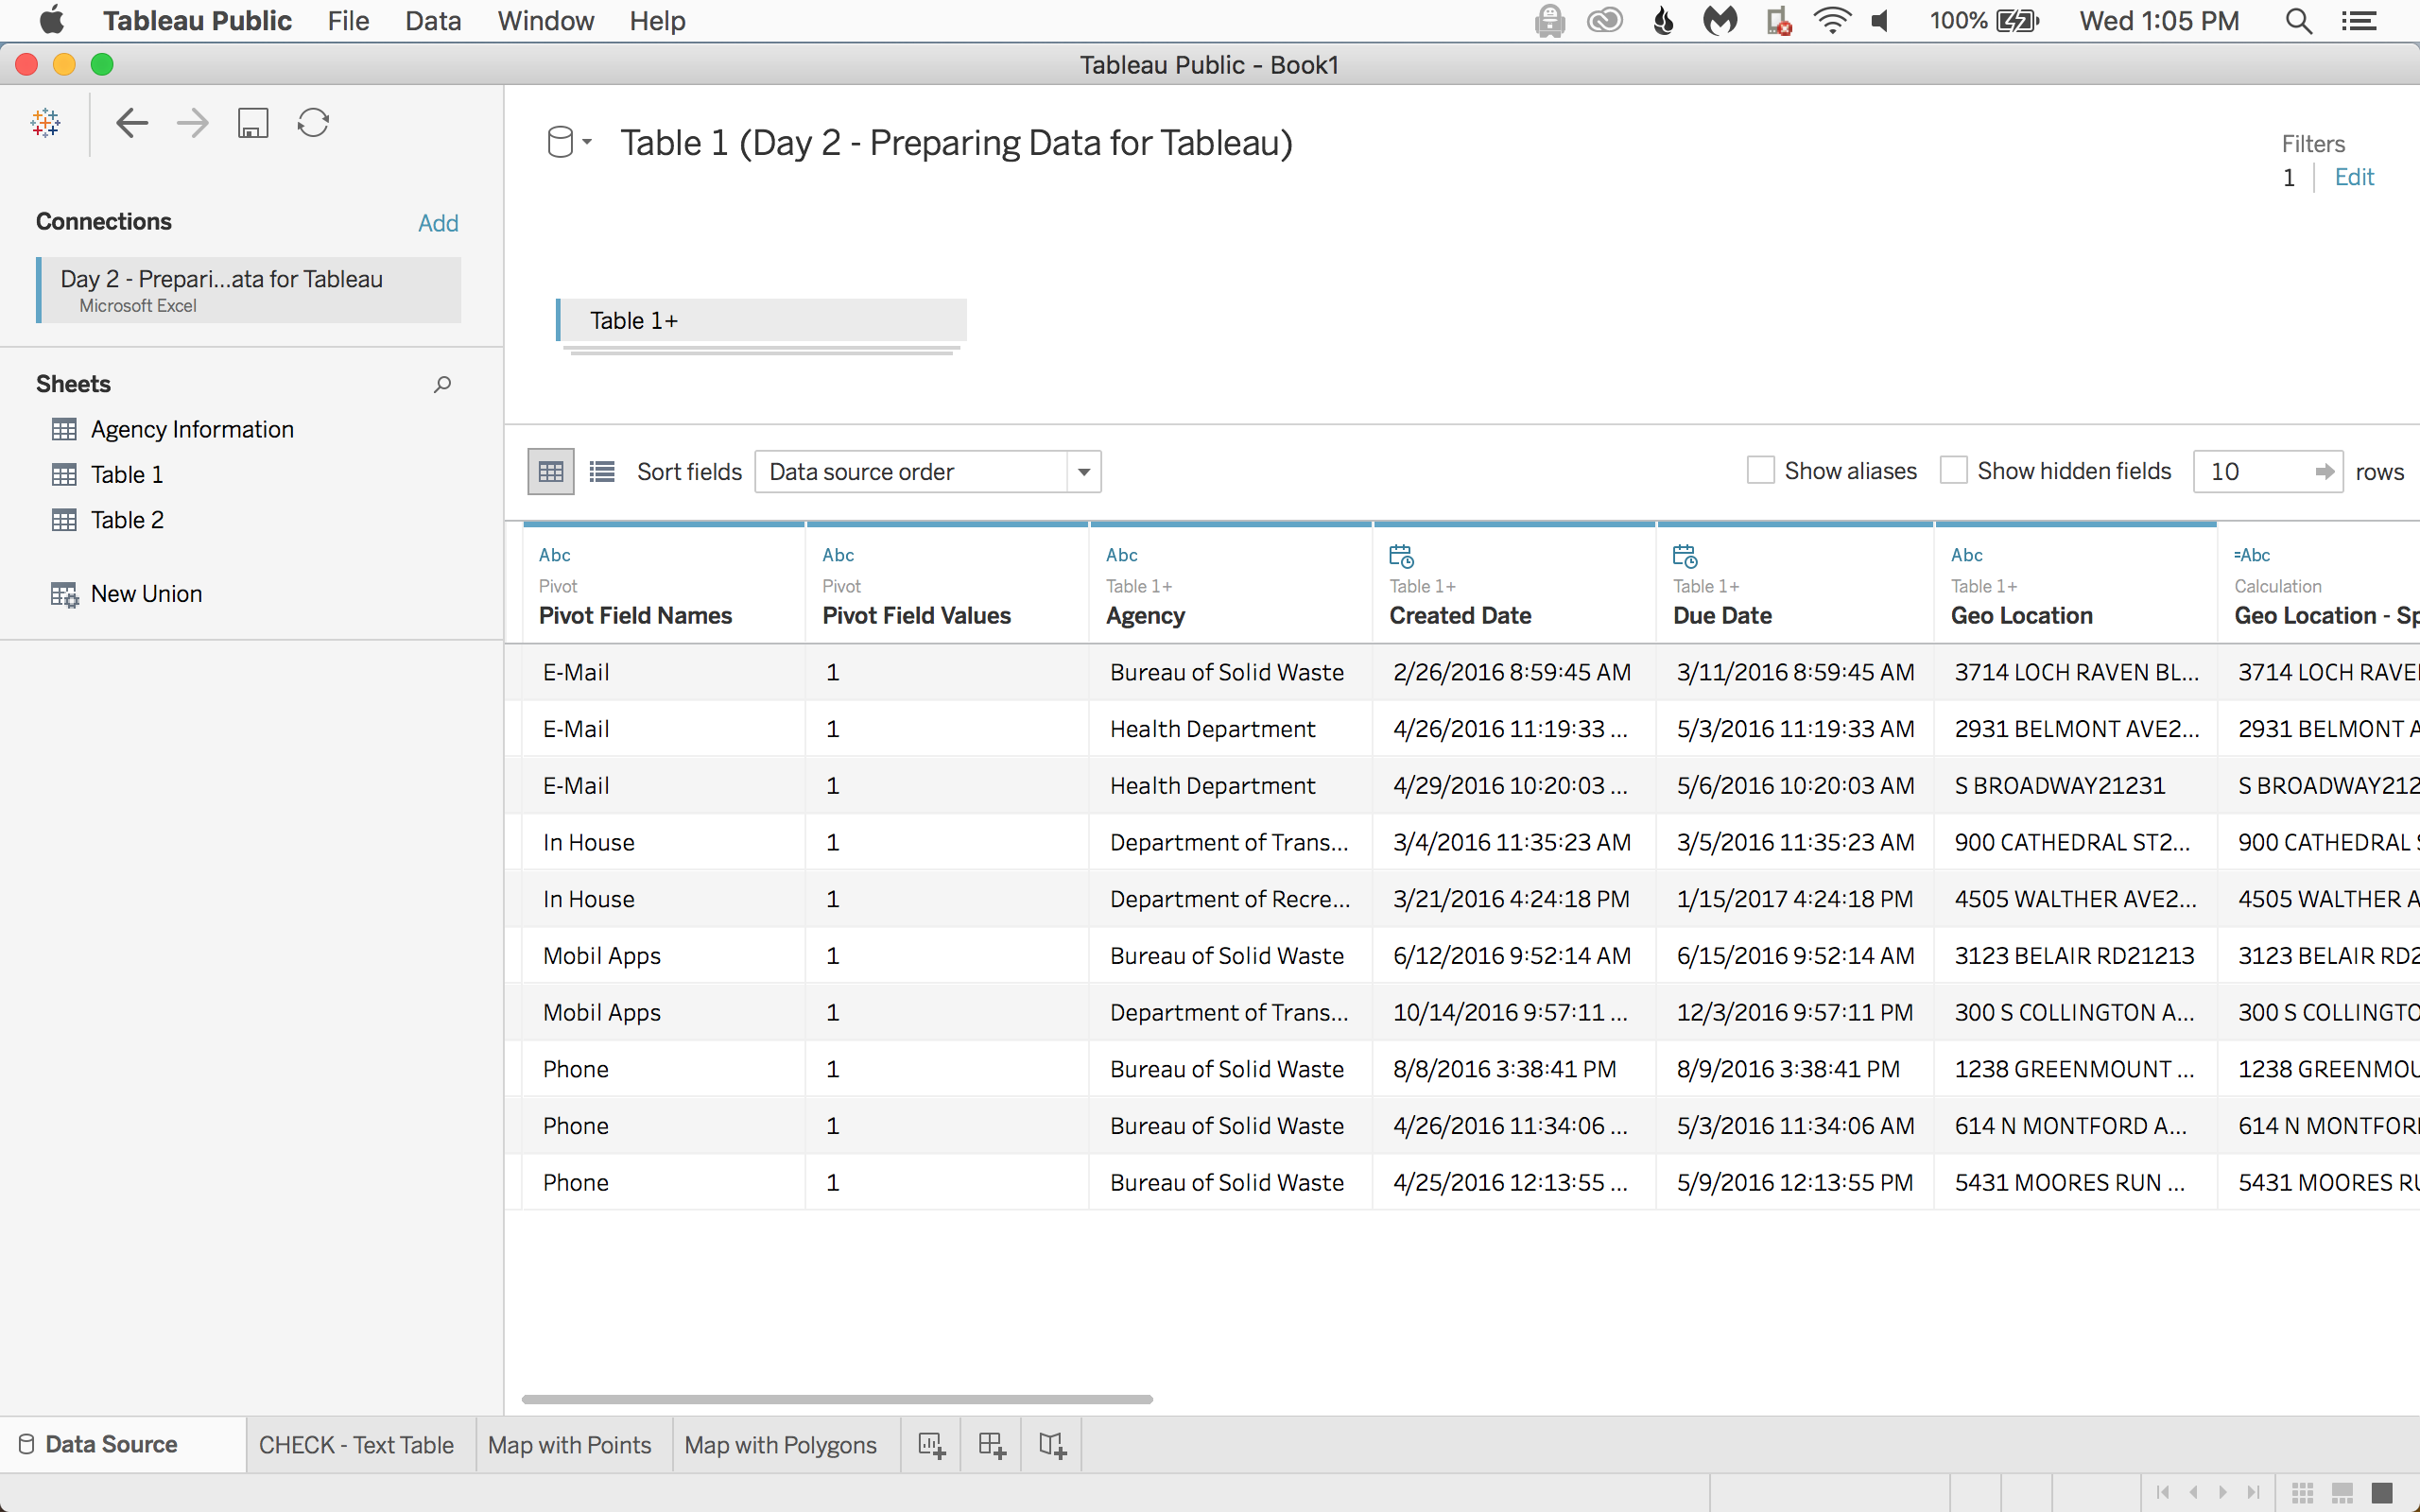Select the Table 1 sheet in Sheets list

click(127, 475)
